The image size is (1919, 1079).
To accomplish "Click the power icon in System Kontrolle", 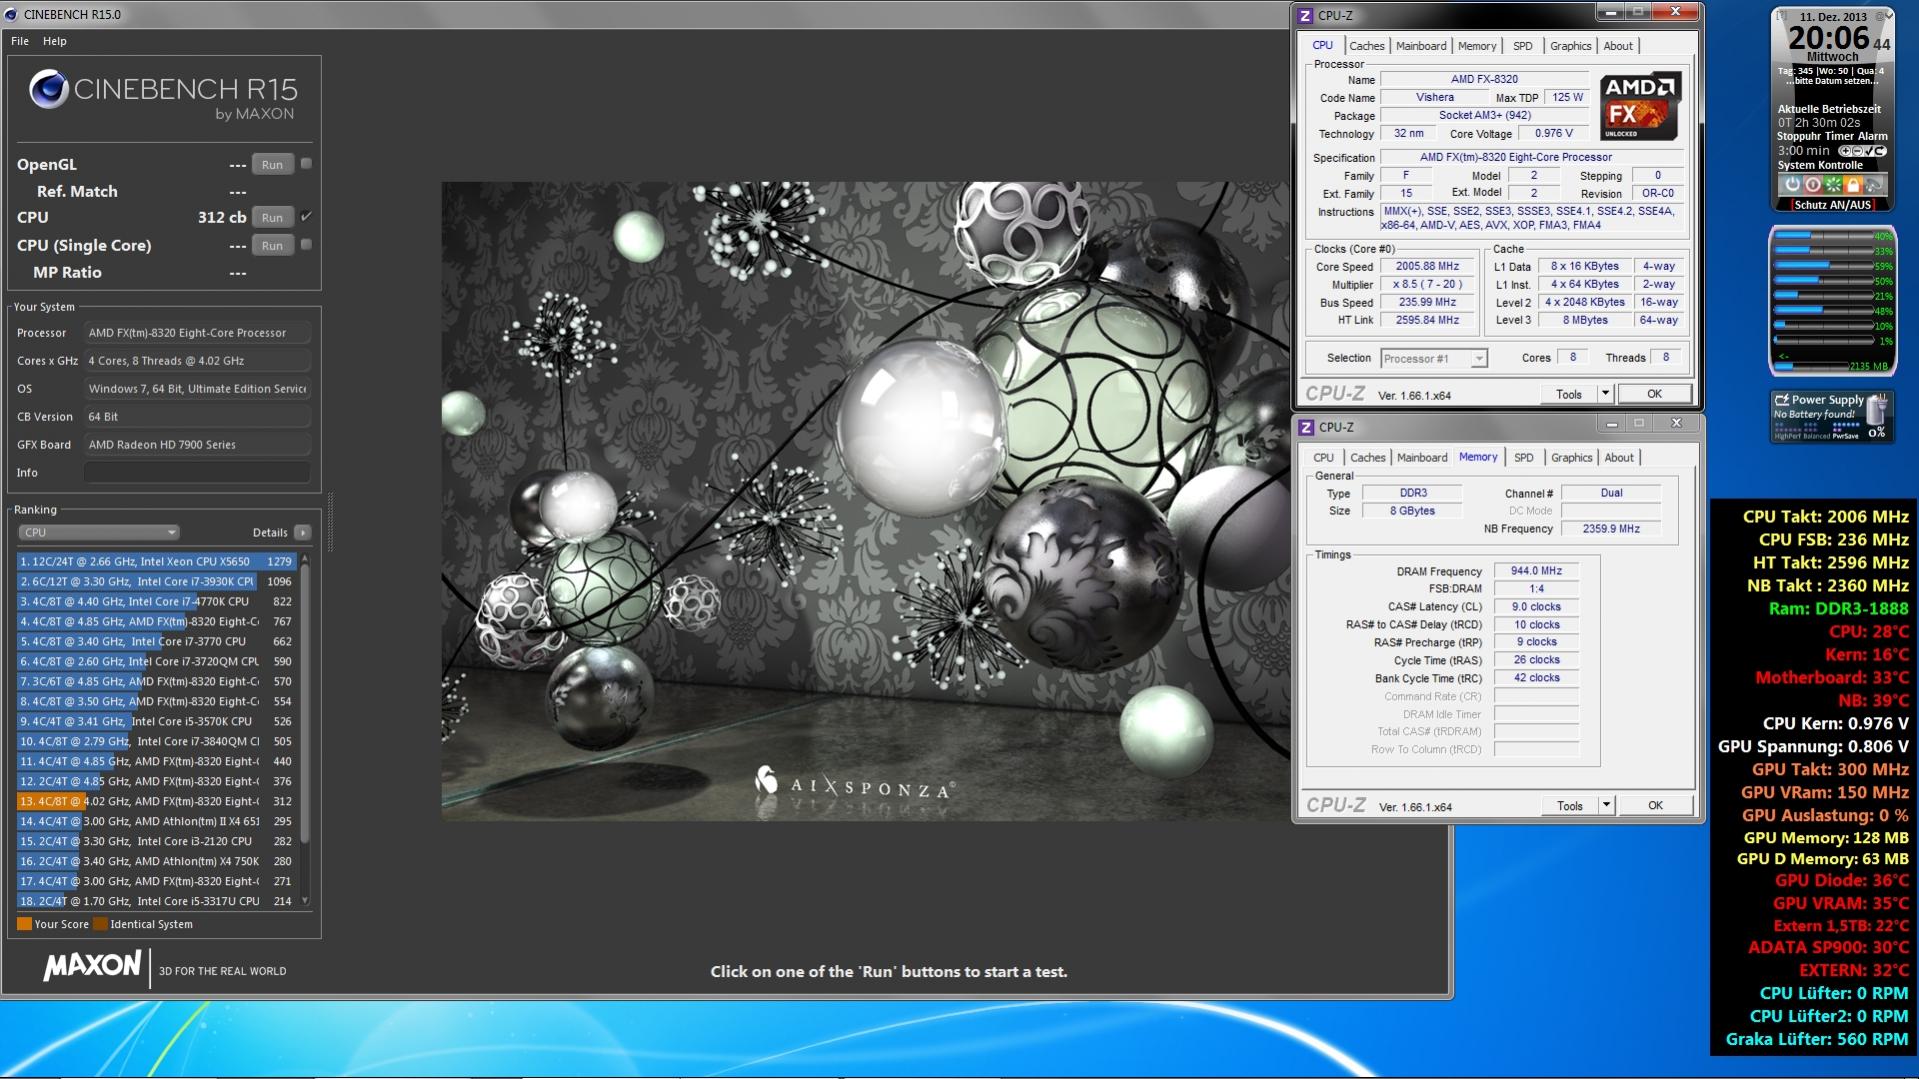I will point(1792,185).
